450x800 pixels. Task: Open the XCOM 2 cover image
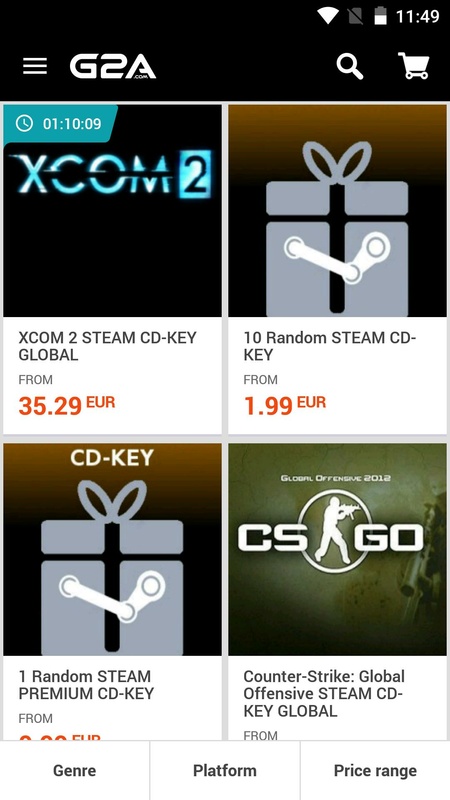coord(112,211)
